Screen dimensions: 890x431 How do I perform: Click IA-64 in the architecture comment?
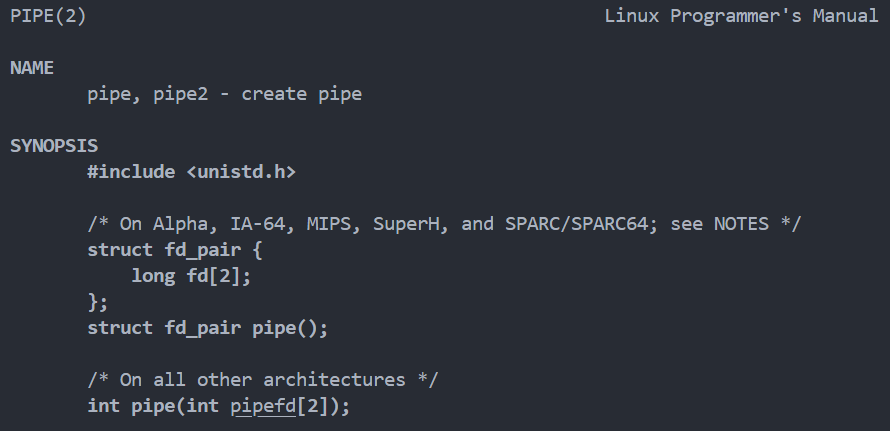(263, 224)
